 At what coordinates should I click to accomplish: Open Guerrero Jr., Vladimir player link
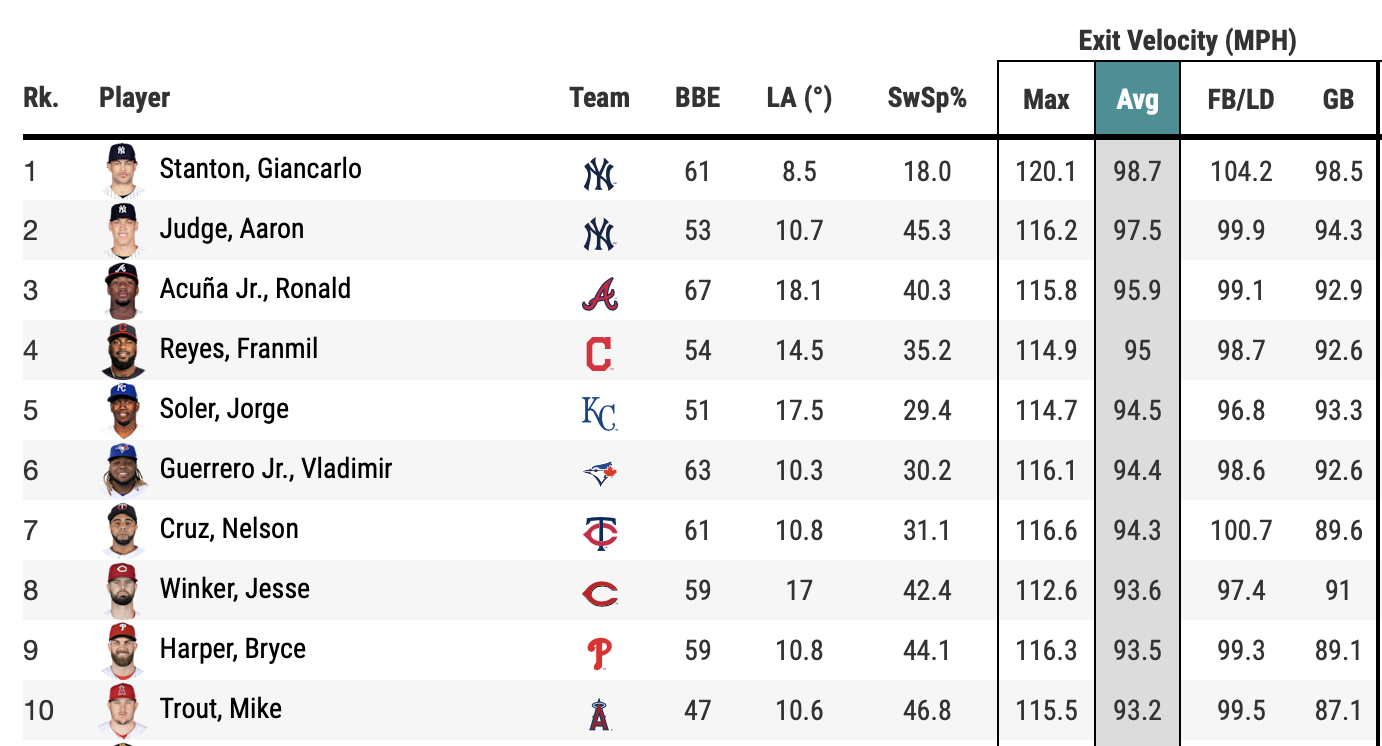(x=275, y=469)
